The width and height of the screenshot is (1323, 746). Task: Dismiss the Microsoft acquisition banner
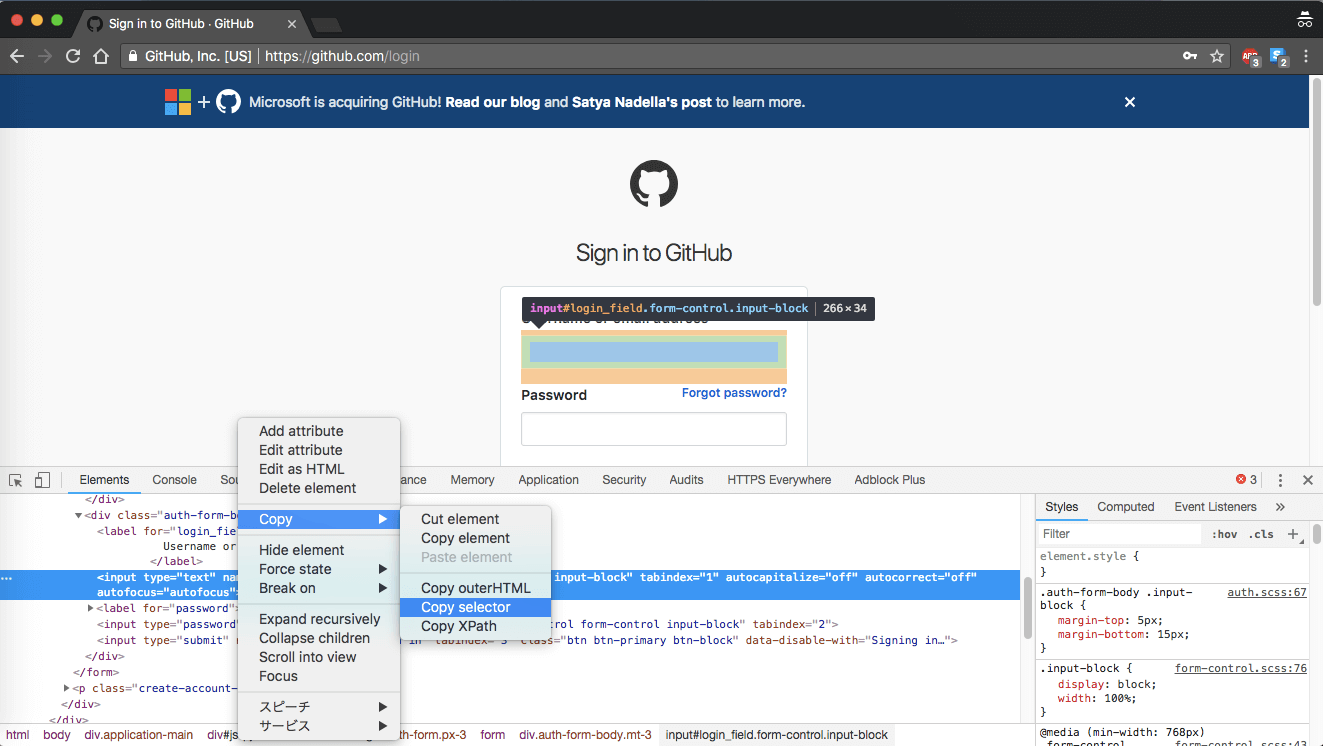pos(1130,102)
